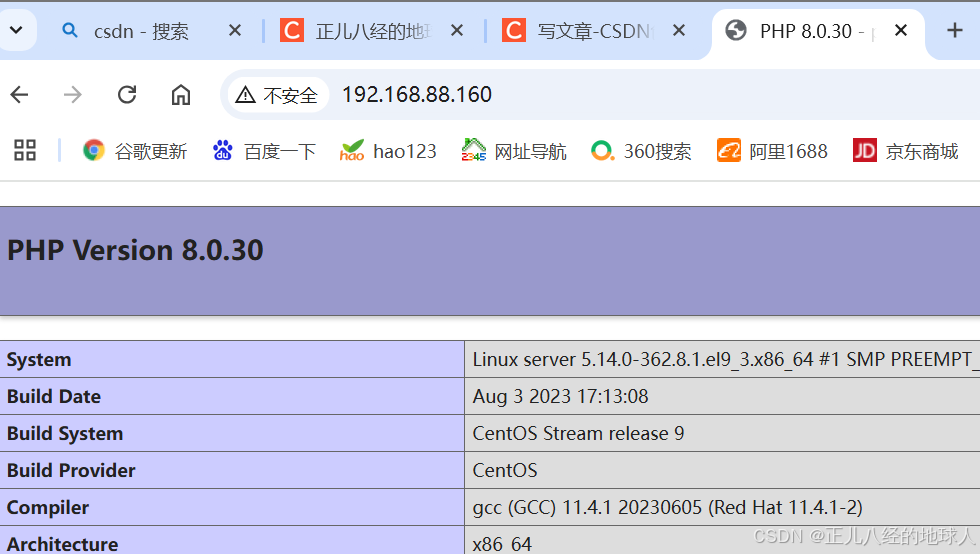This screenshot has height=554, width=980.
Task: Click the 'Build System' row label
Action: [x=65, y=433]
